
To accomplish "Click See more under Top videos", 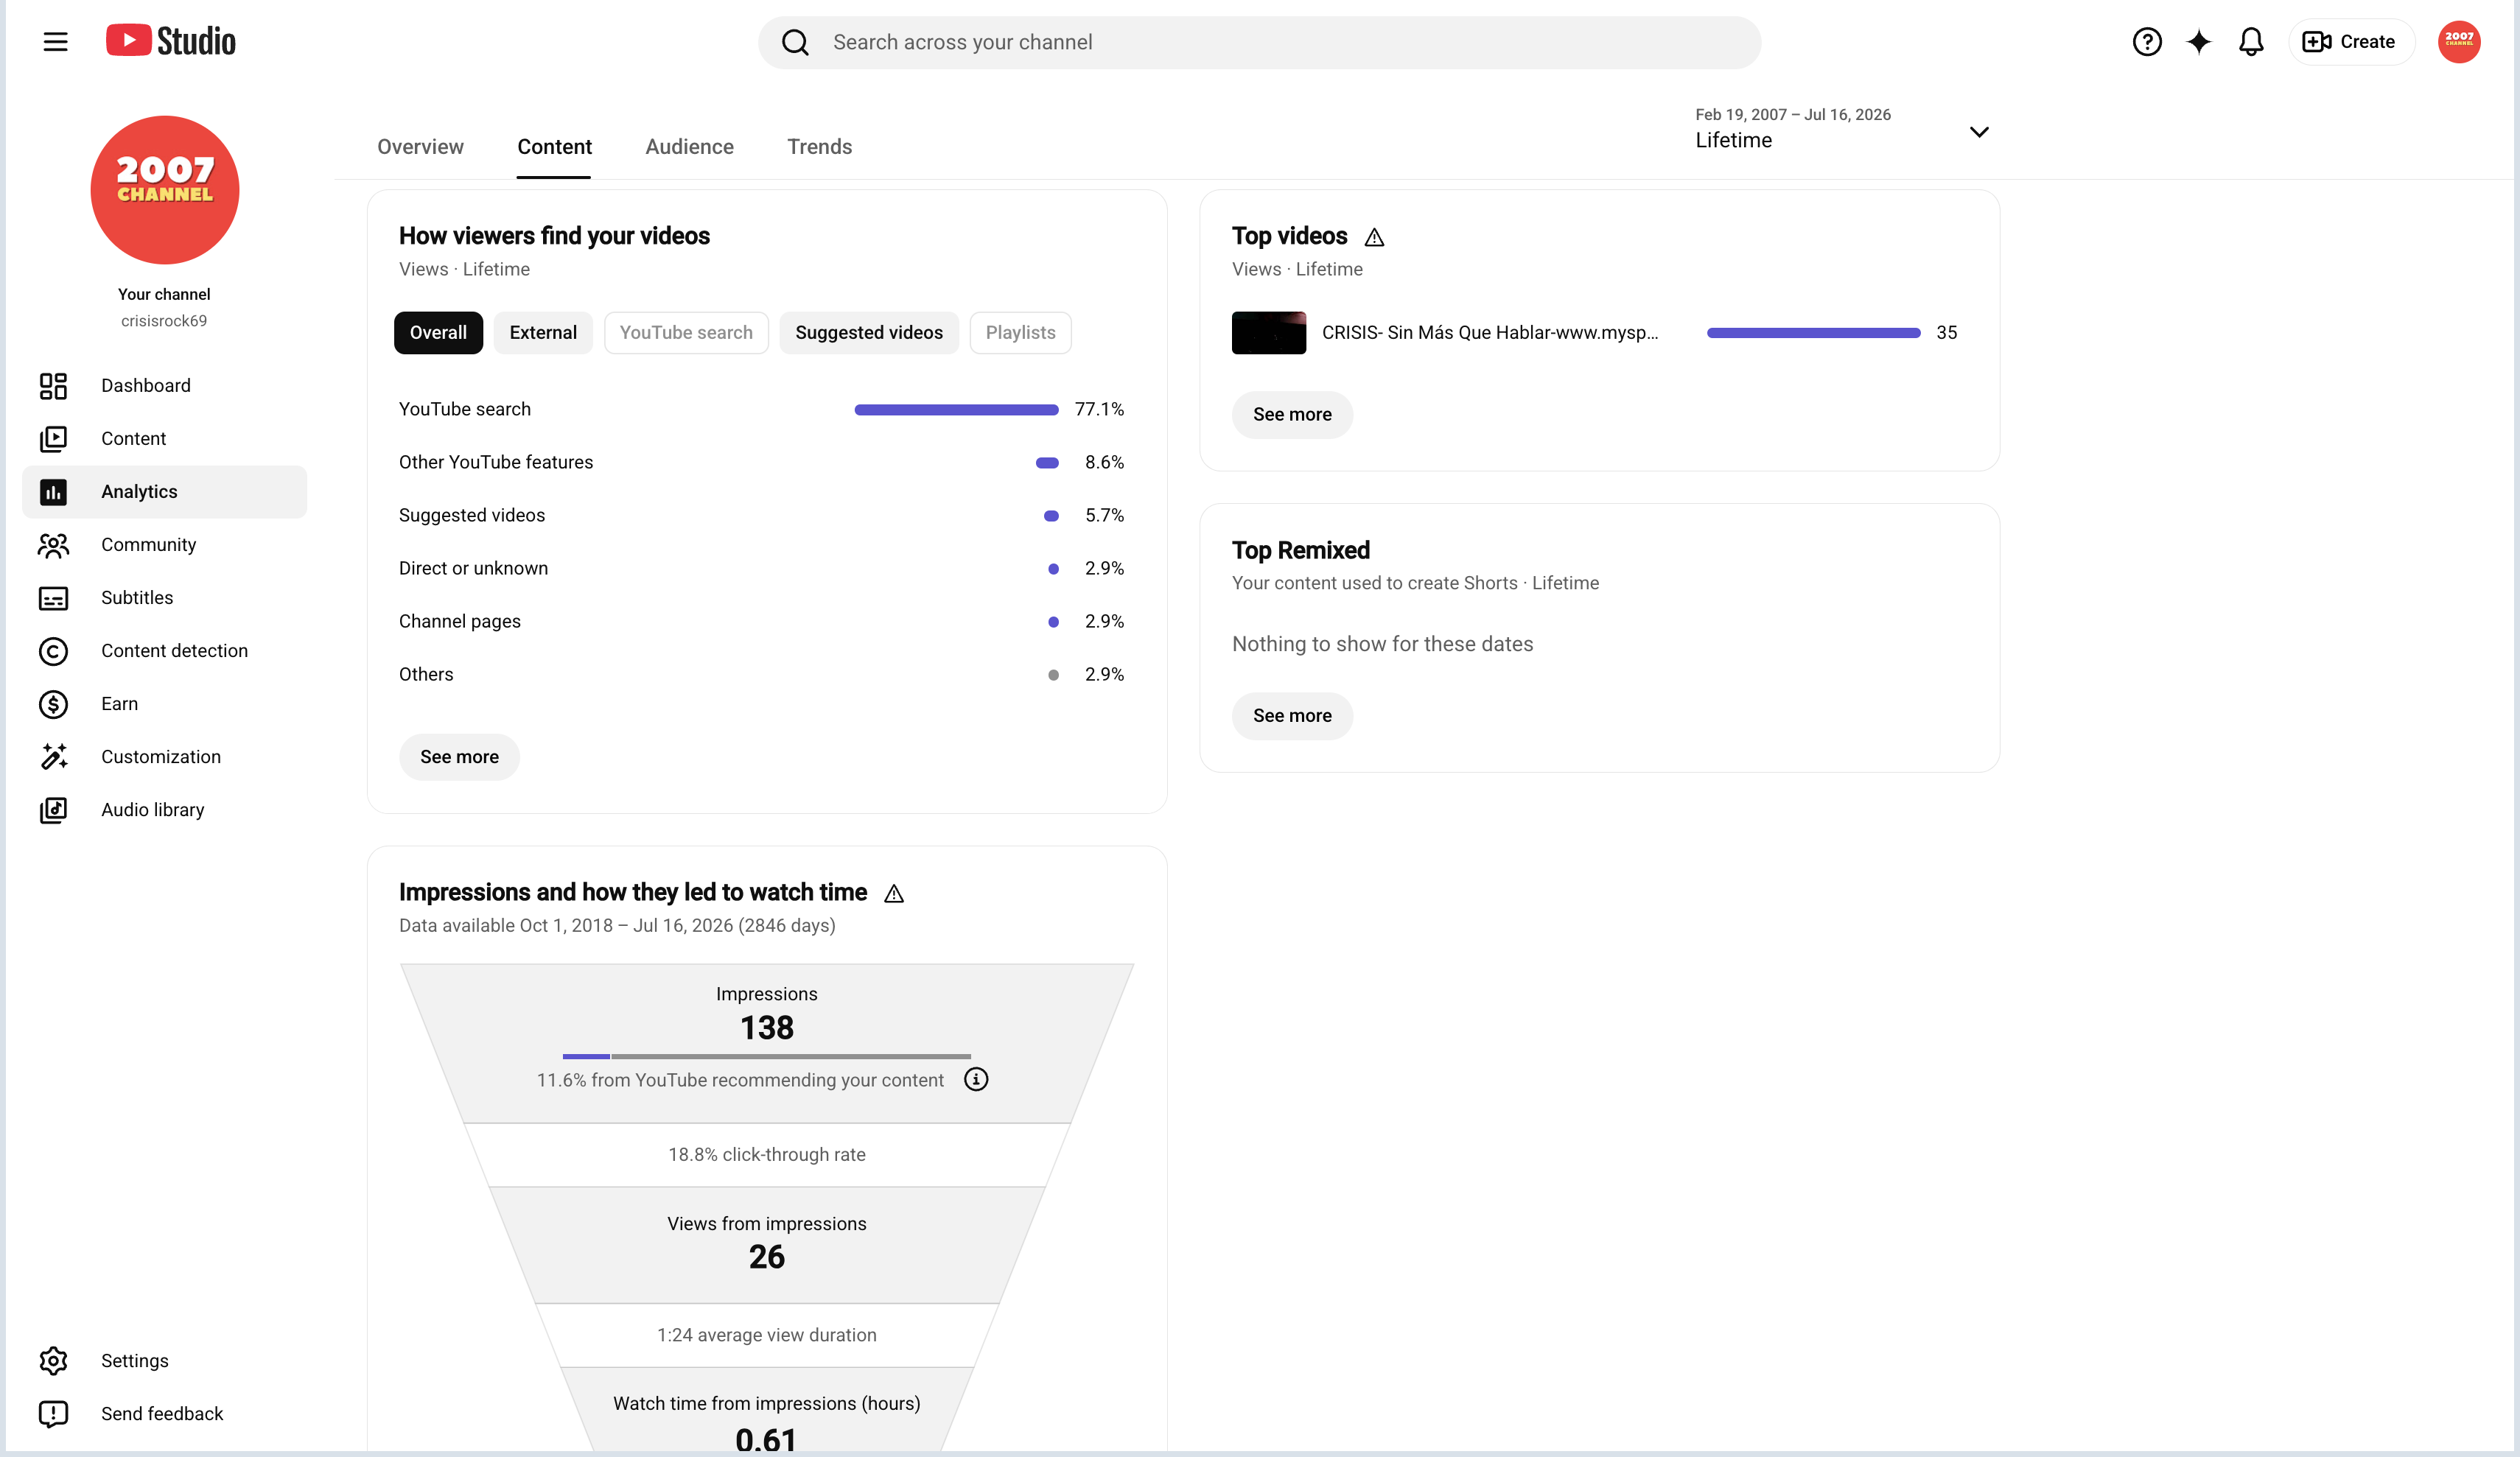I will tap(1292, 415).
